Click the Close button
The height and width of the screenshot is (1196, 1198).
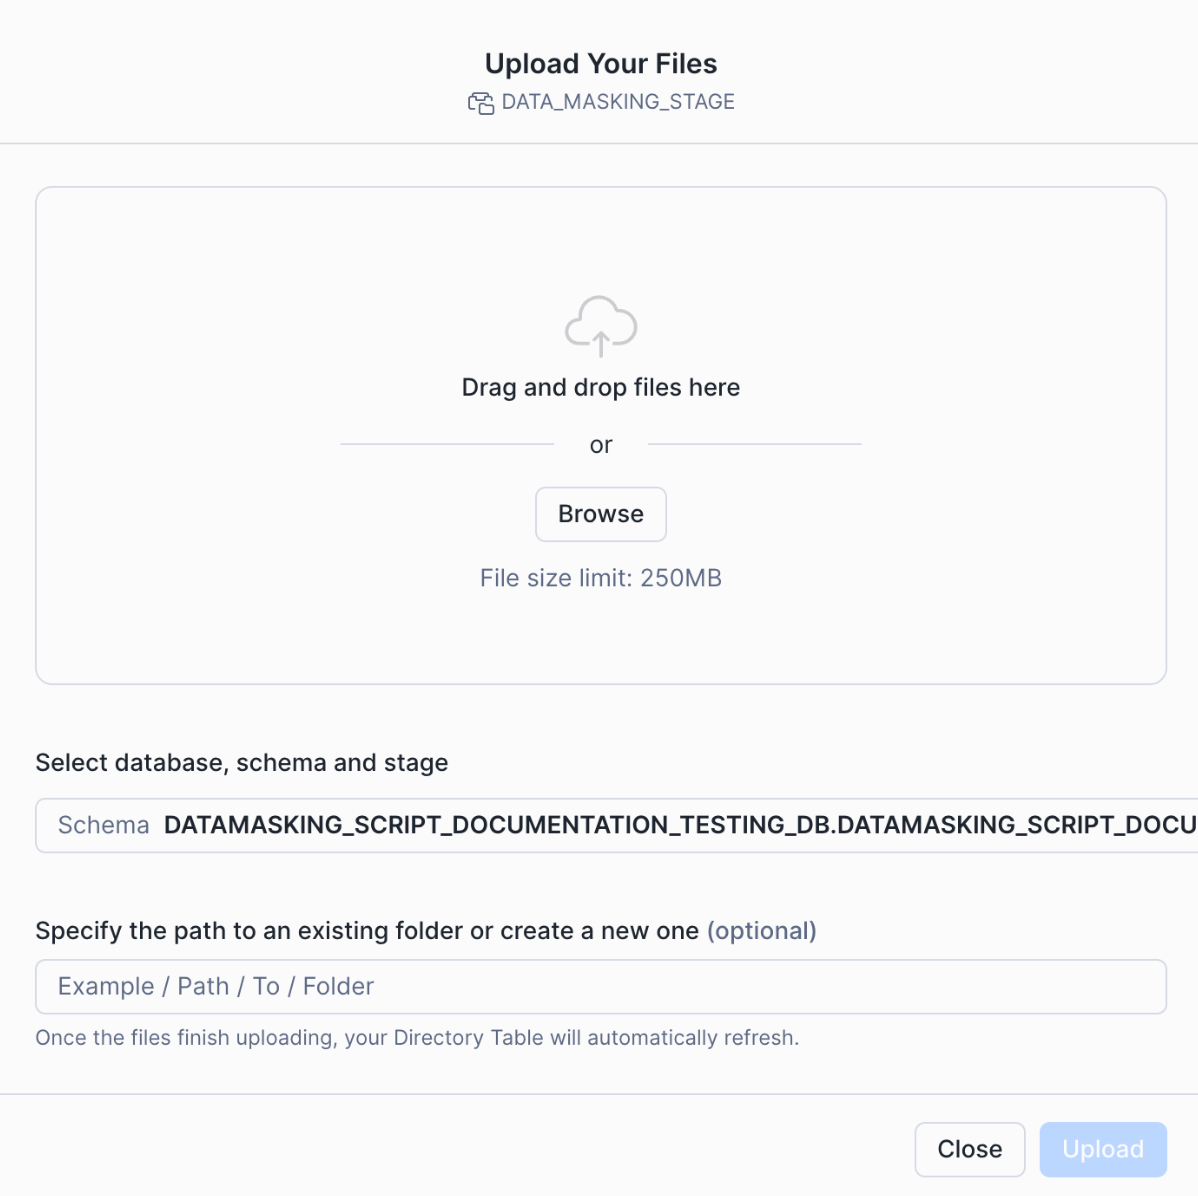[969, 1149]
